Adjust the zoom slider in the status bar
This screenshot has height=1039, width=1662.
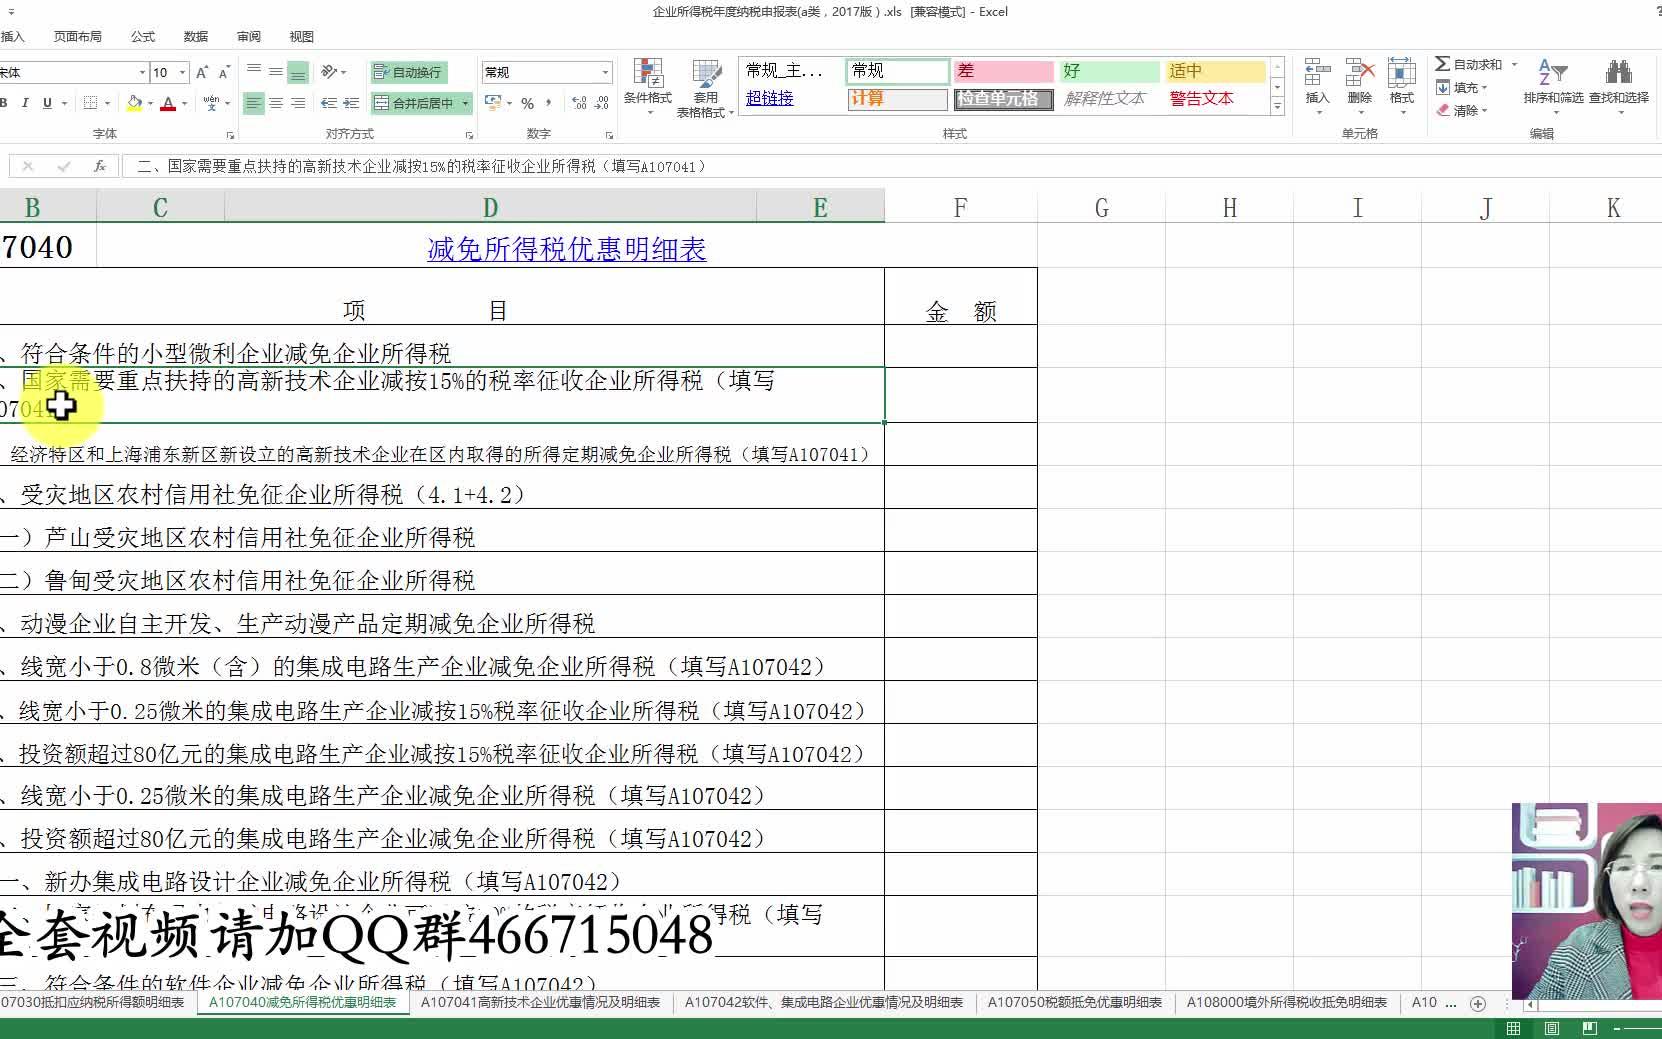tap(1640, 1027)
